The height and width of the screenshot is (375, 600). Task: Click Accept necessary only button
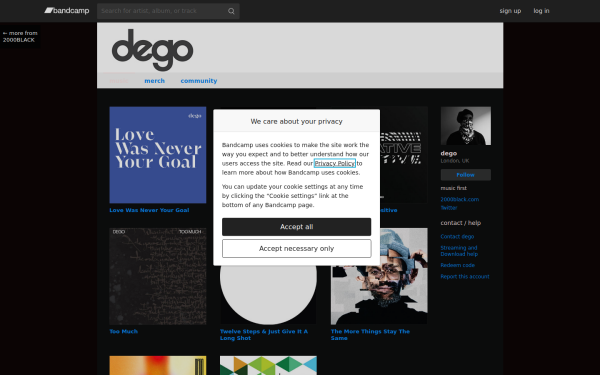297,248
